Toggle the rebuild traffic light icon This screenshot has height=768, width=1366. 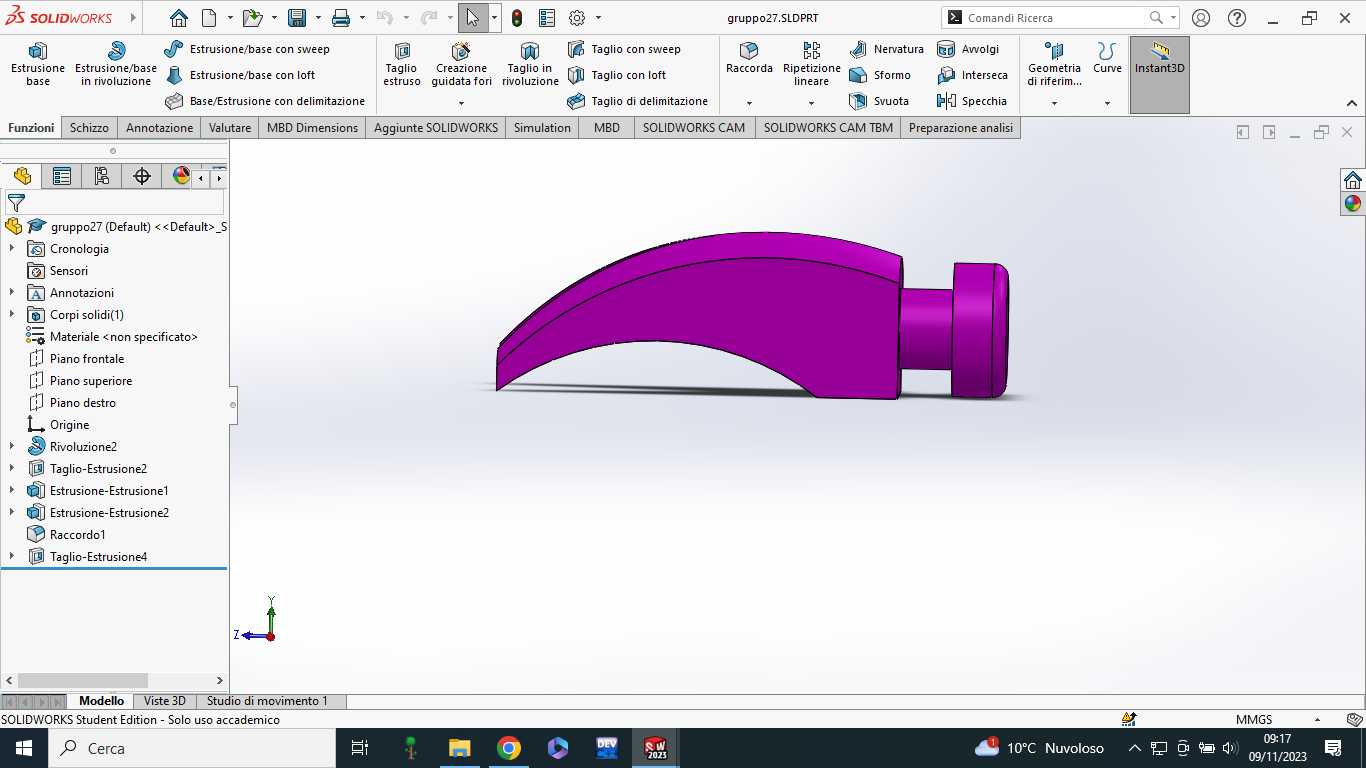[517, 18]
